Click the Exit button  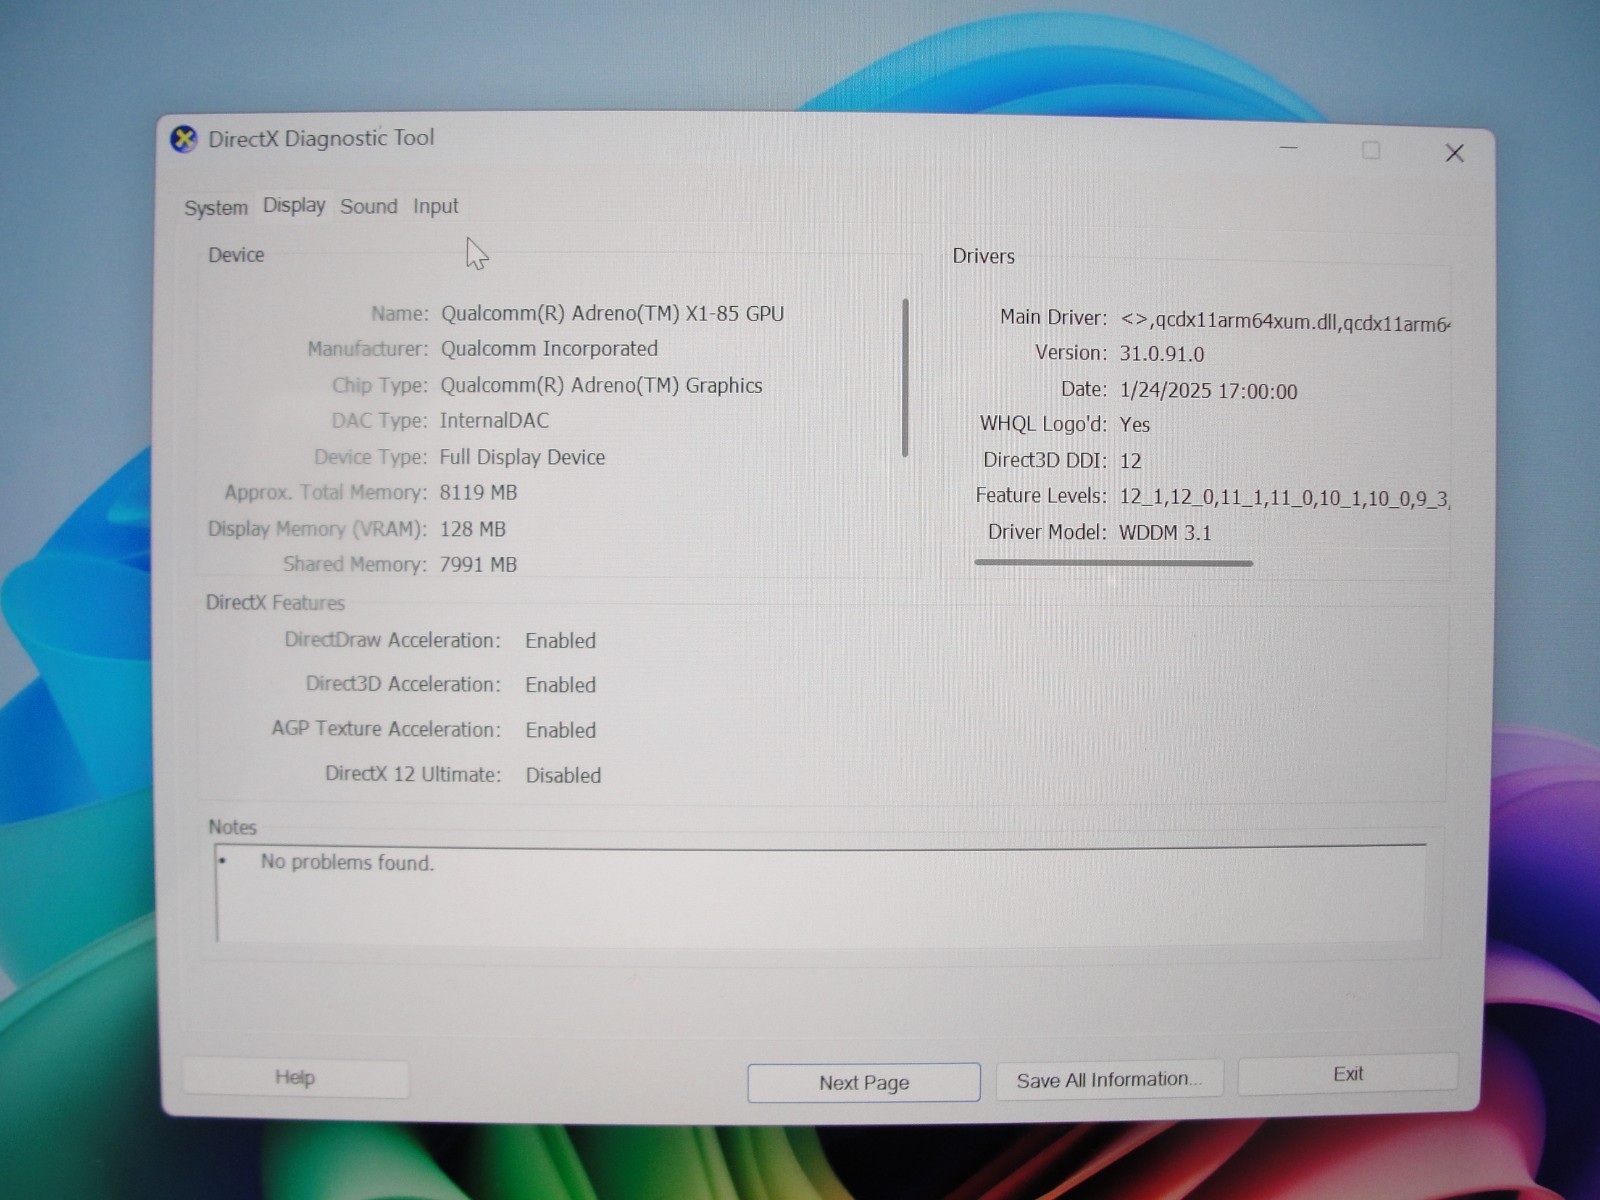1347,1074
